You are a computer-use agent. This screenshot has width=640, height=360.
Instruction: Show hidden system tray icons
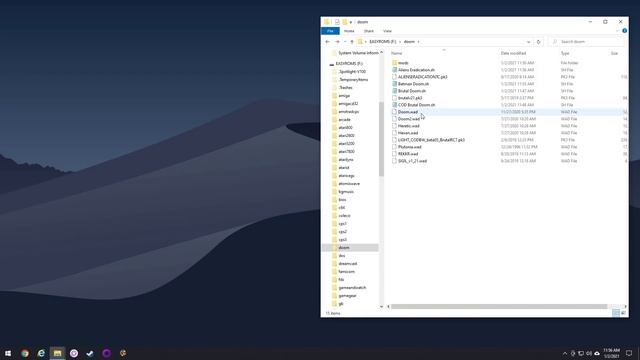pos(565,353)
